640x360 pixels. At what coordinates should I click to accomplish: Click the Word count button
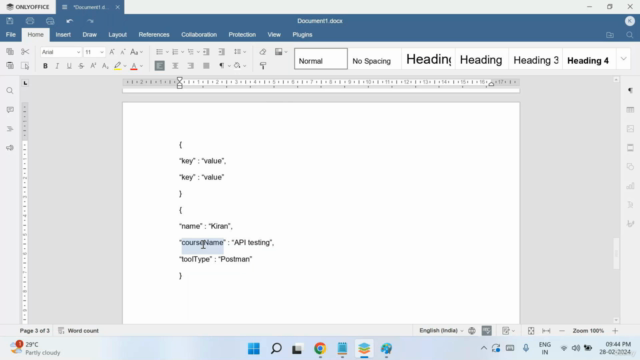click(78, 331)
